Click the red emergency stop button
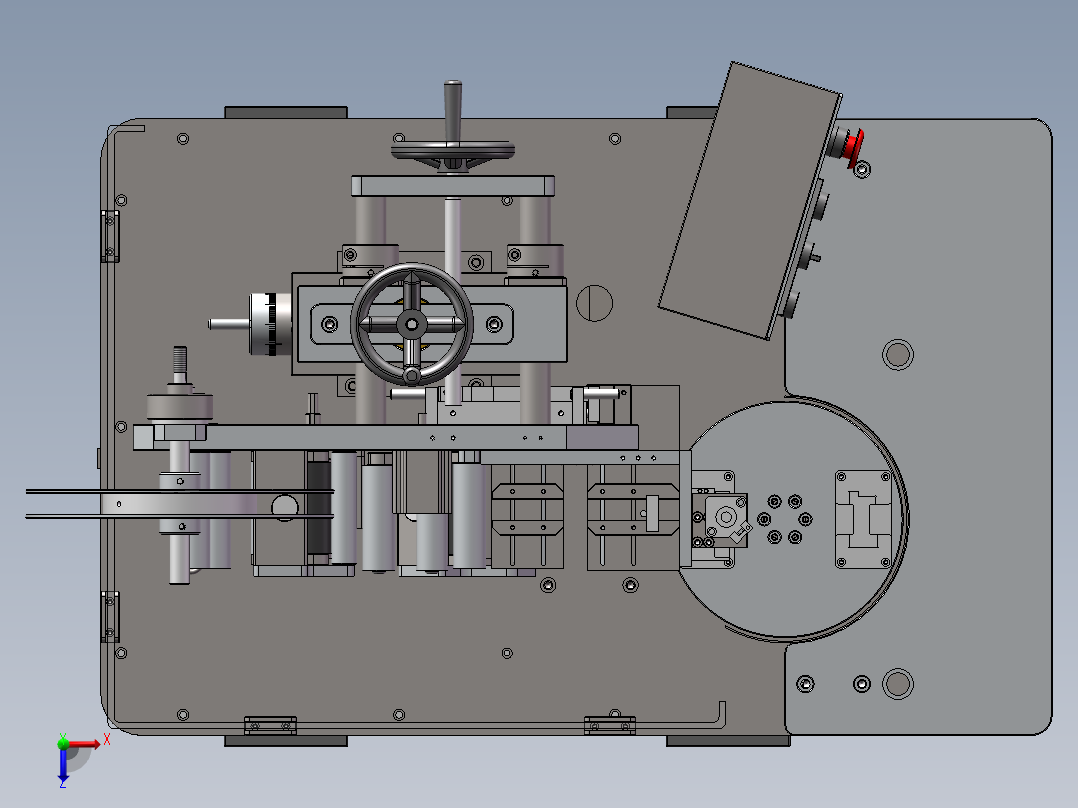This screenshot has height=808, width=1078. 853,147
